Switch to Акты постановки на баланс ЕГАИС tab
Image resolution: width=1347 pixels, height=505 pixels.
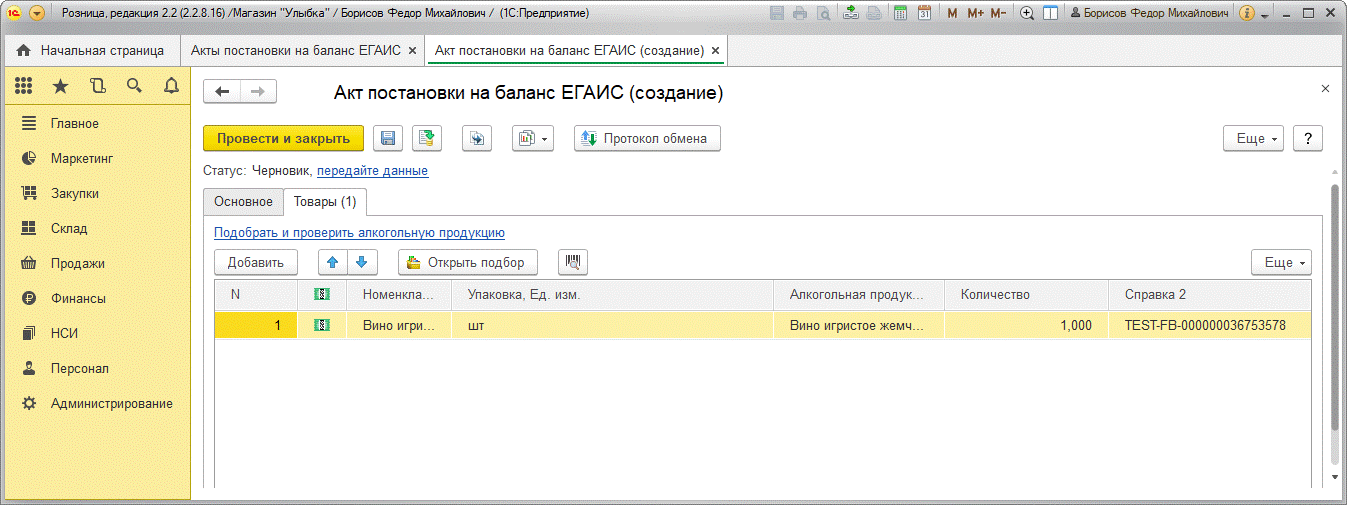[295, 50]
